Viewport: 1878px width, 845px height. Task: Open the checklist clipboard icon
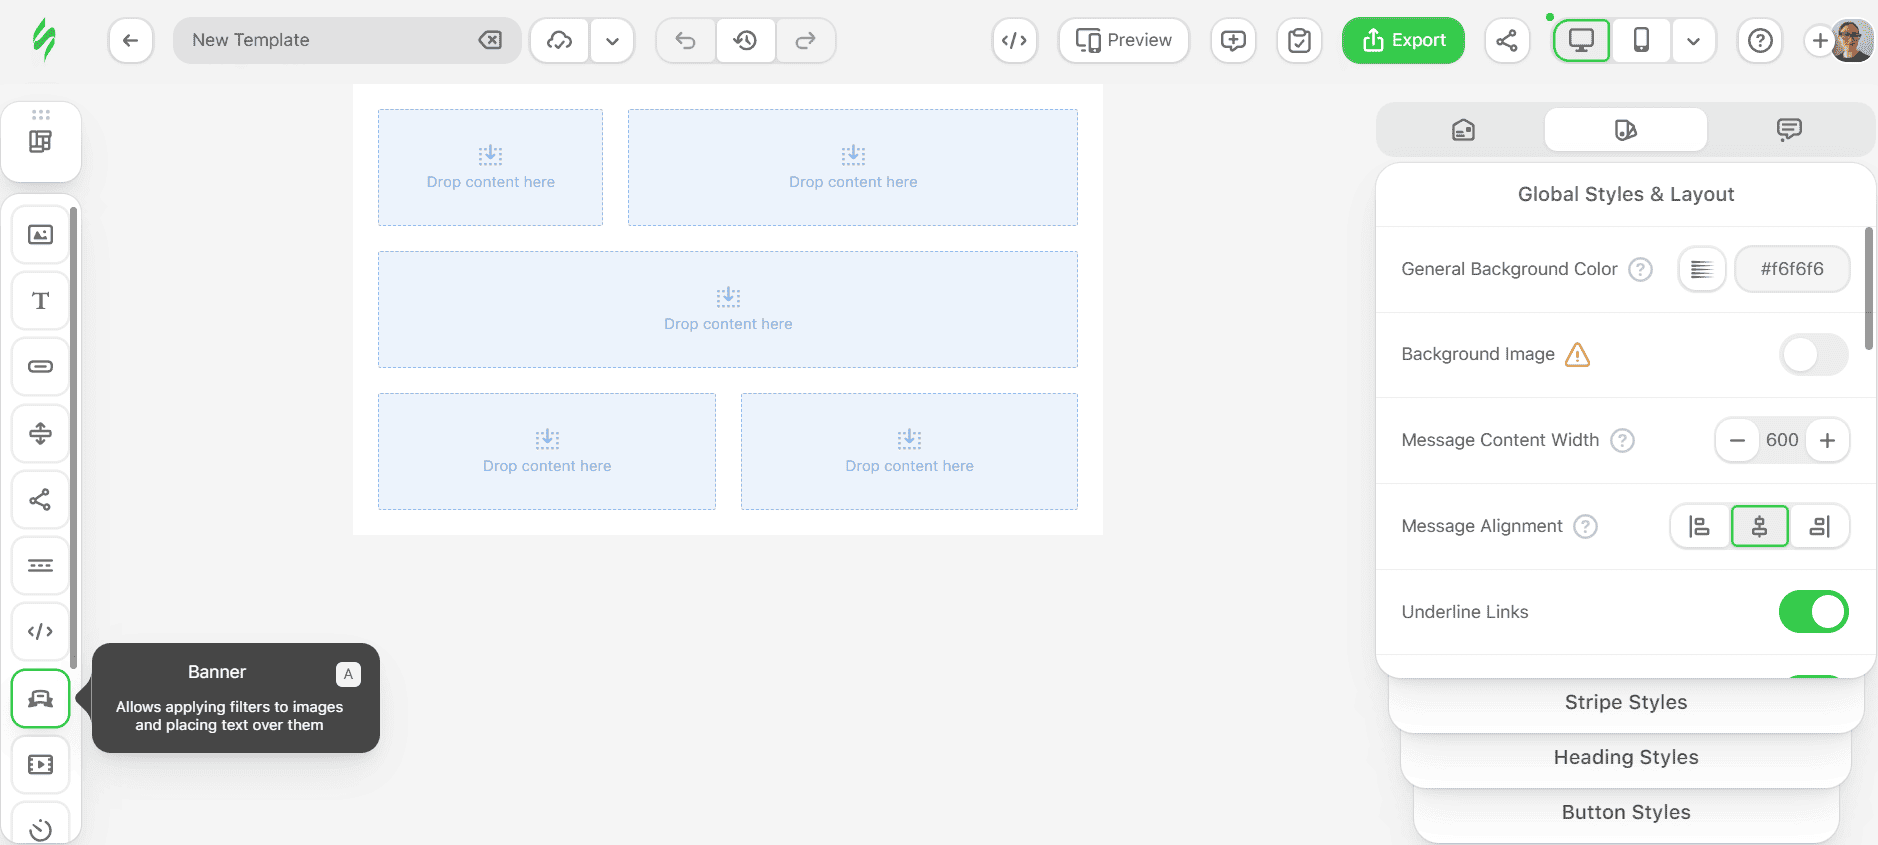click(x=1299, y=40)
